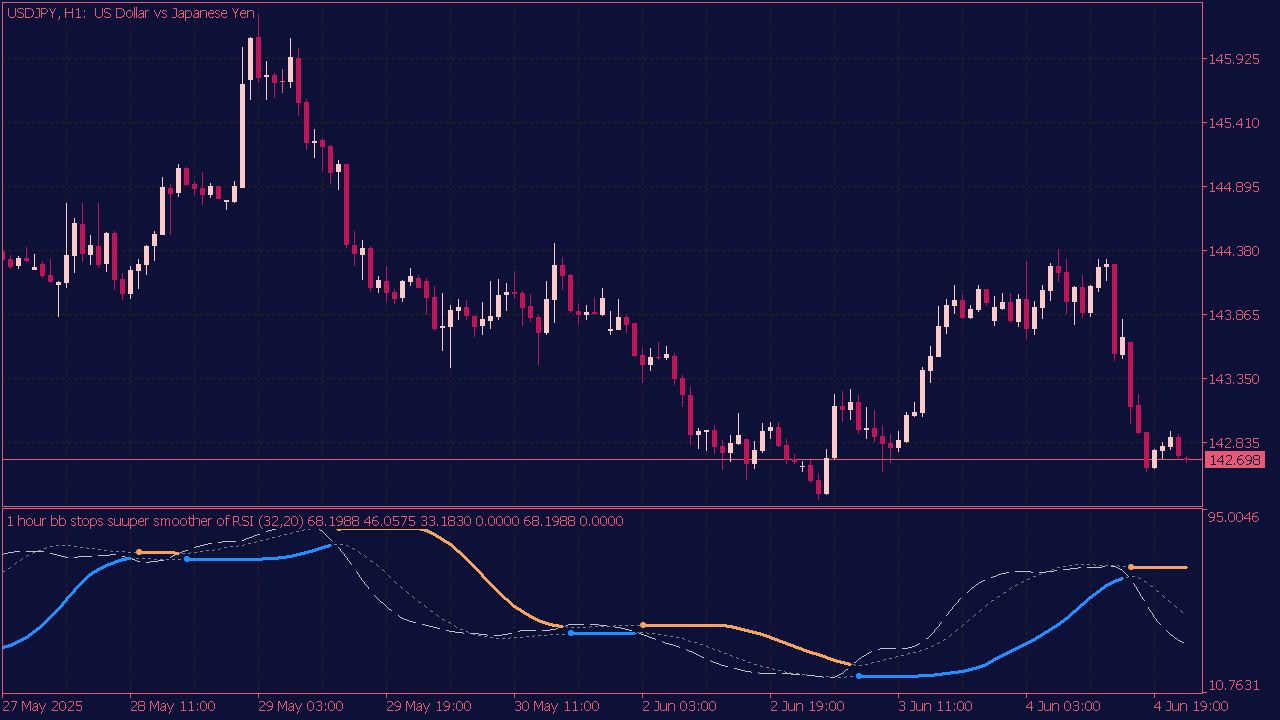Click the blue dot near 30 May 11:00

point(570,633)
